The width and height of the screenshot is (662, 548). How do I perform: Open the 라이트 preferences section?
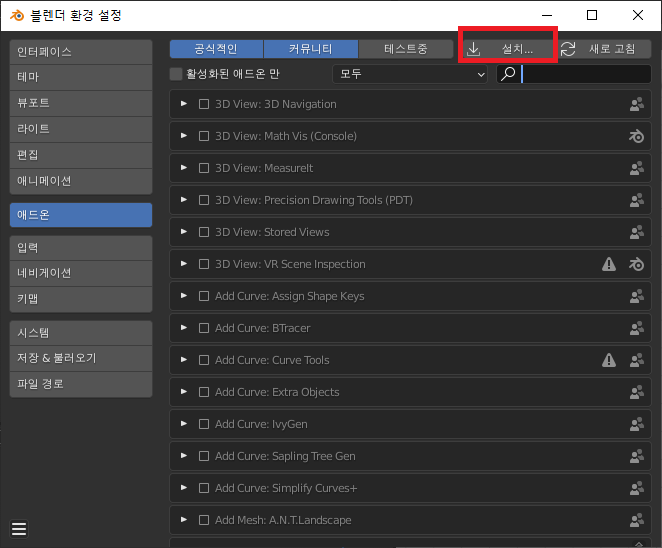point(81,129)
